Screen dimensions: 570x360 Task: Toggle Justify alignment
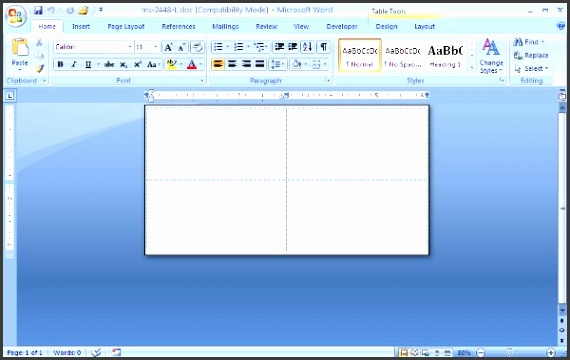point(260,64)
